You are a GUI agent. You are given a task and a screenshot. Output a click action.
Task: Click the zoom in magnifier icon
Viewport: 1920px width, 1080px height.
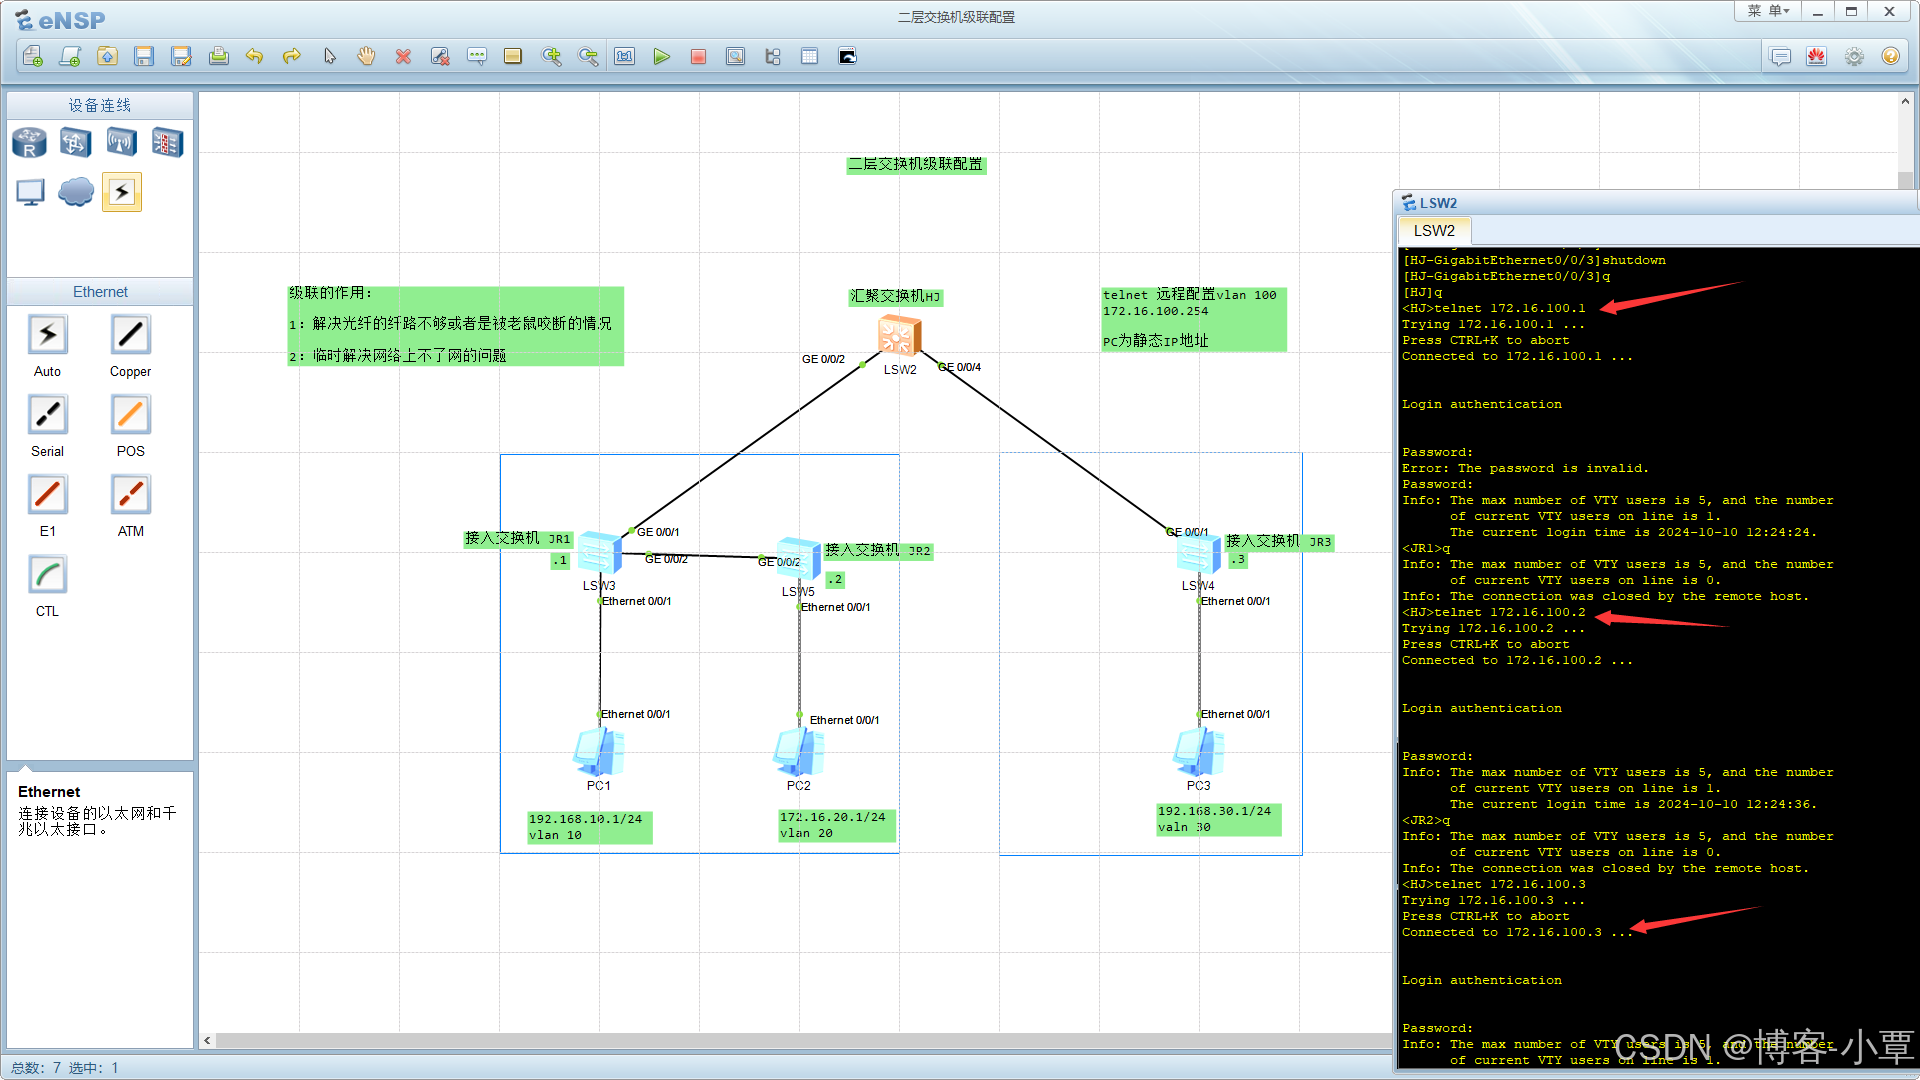551,57
